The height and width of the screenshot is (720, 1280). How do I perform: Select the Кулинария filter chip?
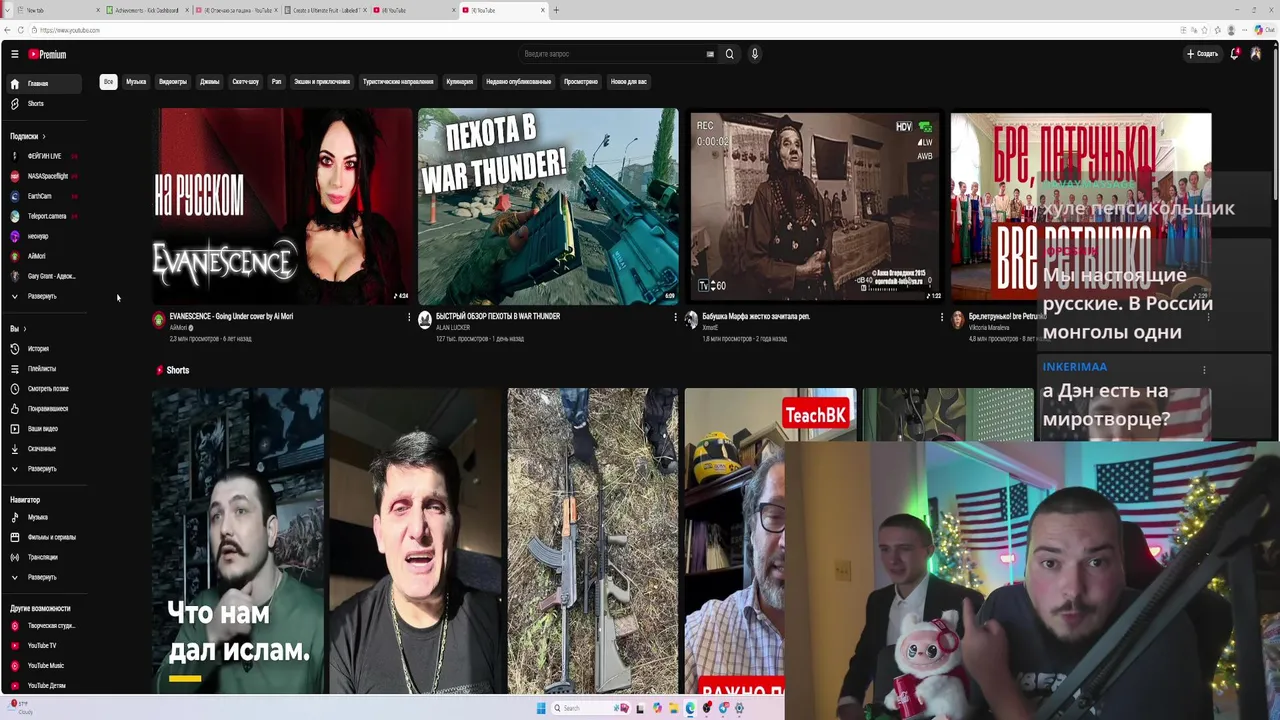[x=460, y=82]
